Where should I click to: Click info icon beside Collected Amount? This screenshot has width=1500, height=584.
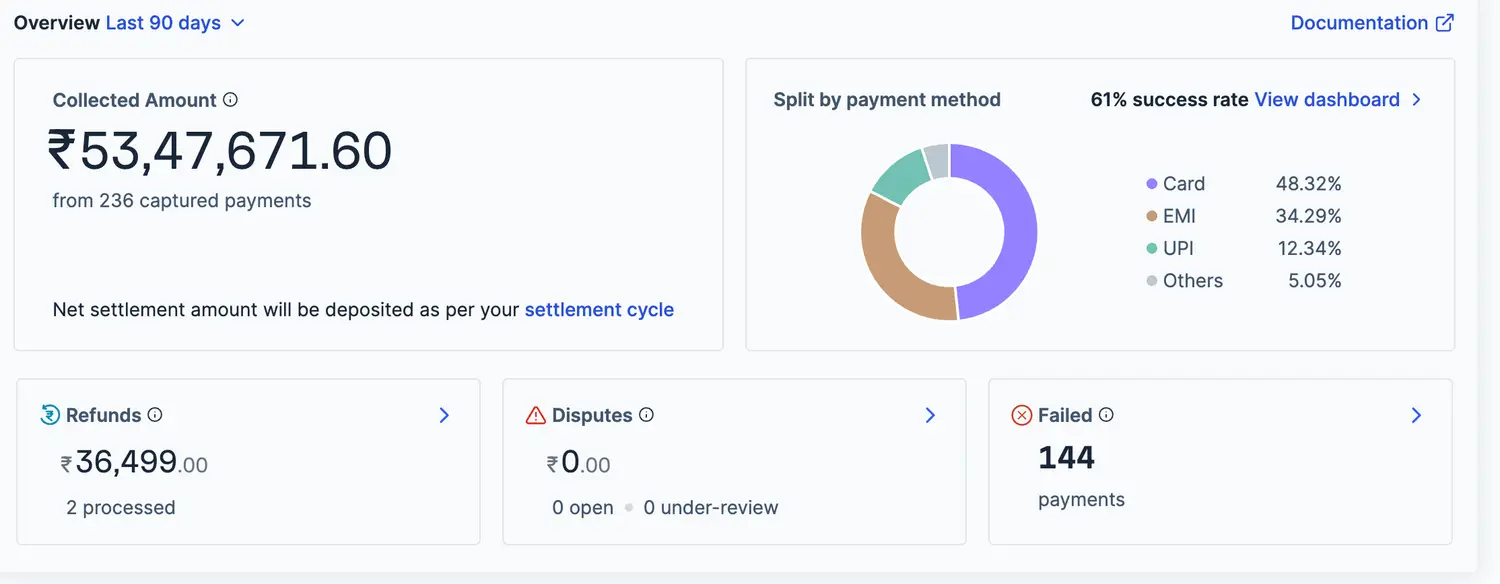click(230, 100)
